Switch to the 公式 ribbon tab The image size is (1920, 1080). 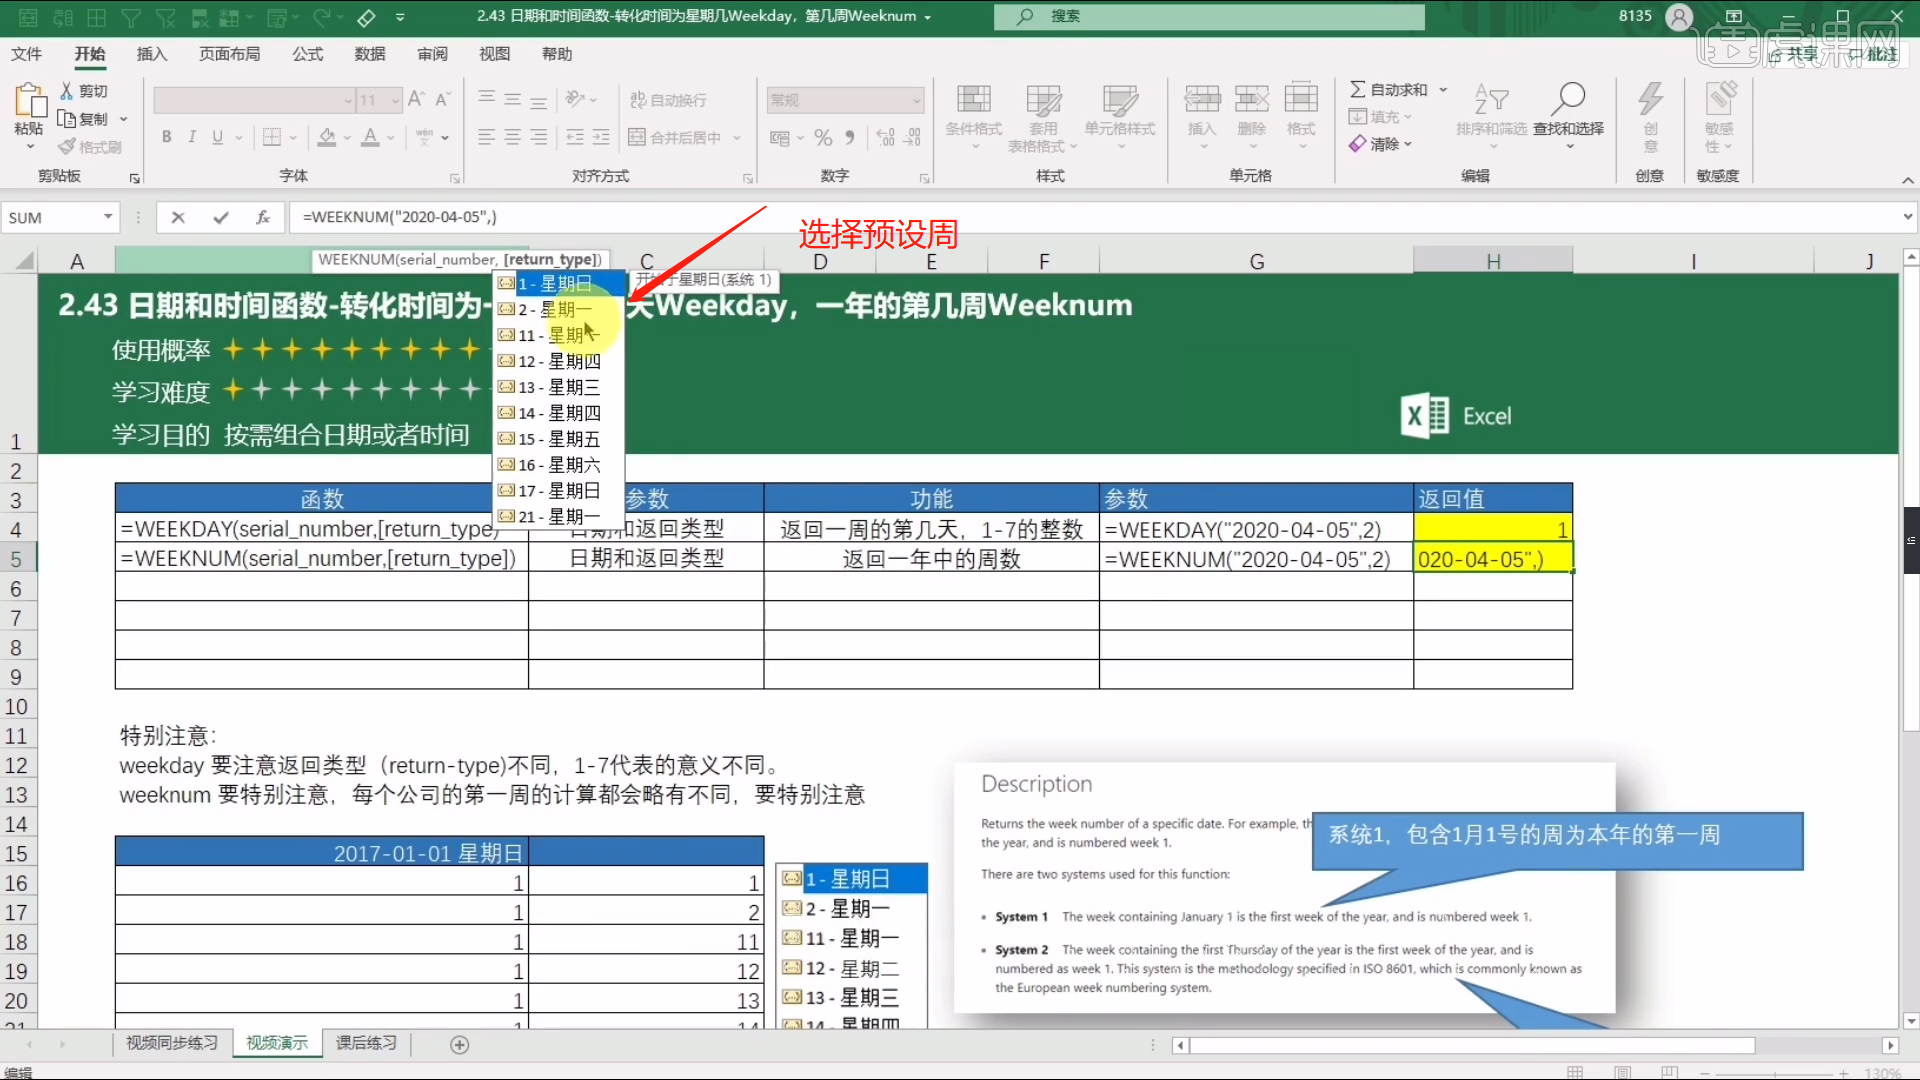click(x=307, y=54)
